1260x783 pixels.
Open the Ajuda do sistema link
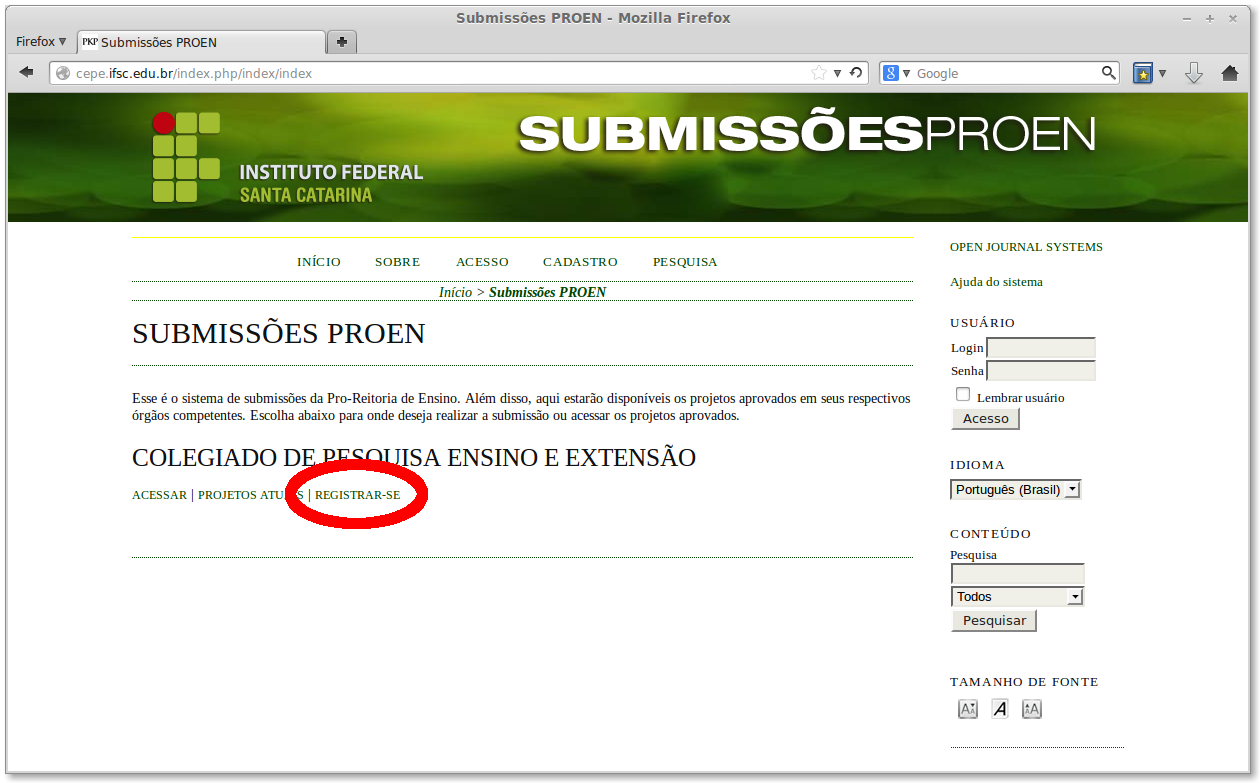[996, 282]
